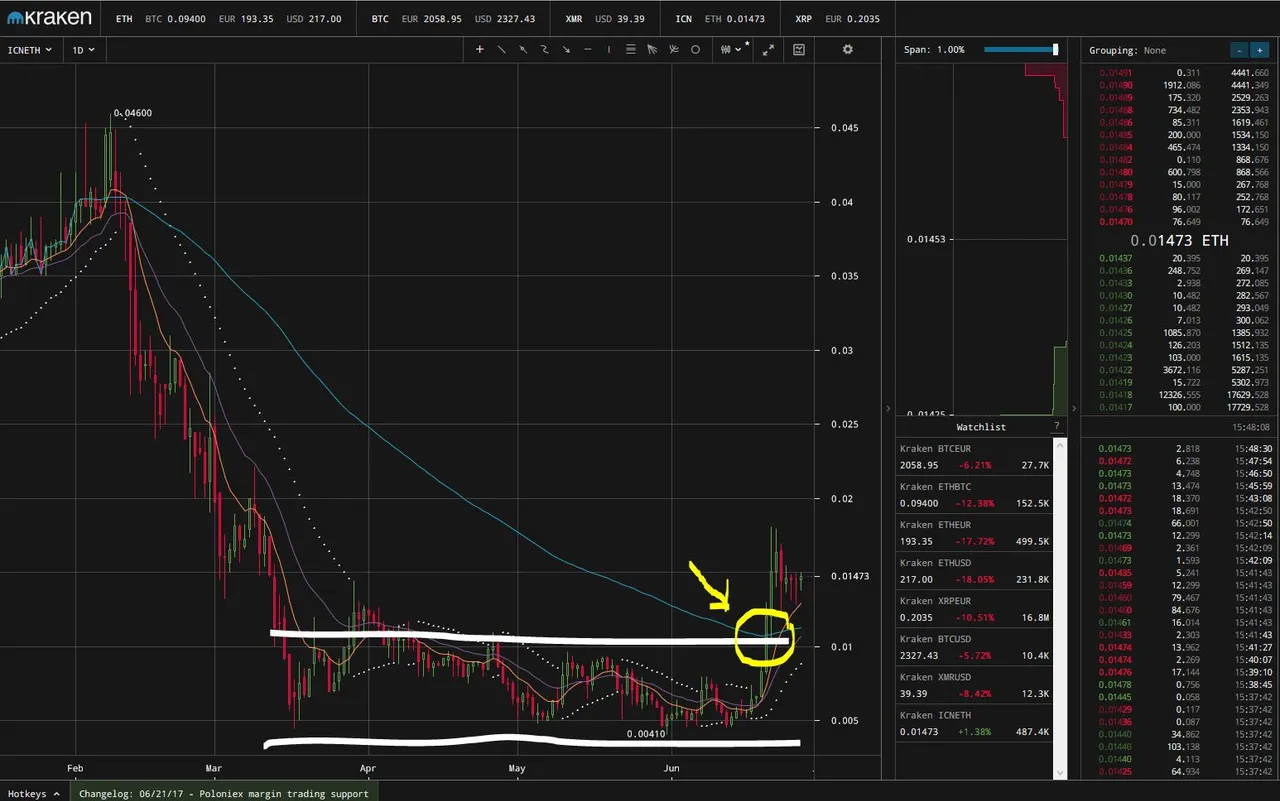Open Kraken BTCEUR from watchlist
1280x801 pixels.
975,456
